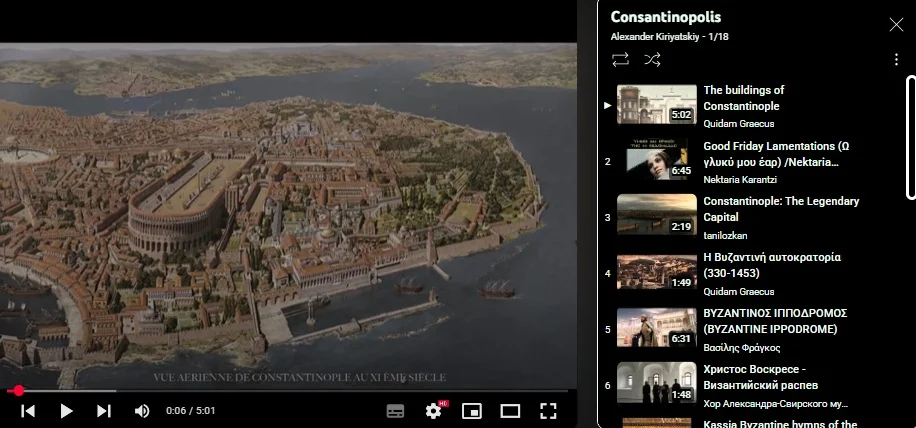Open Good Friday Lamentations video thumbnail
The width and height of the screenshot is (916, 428).
point(657,161)
